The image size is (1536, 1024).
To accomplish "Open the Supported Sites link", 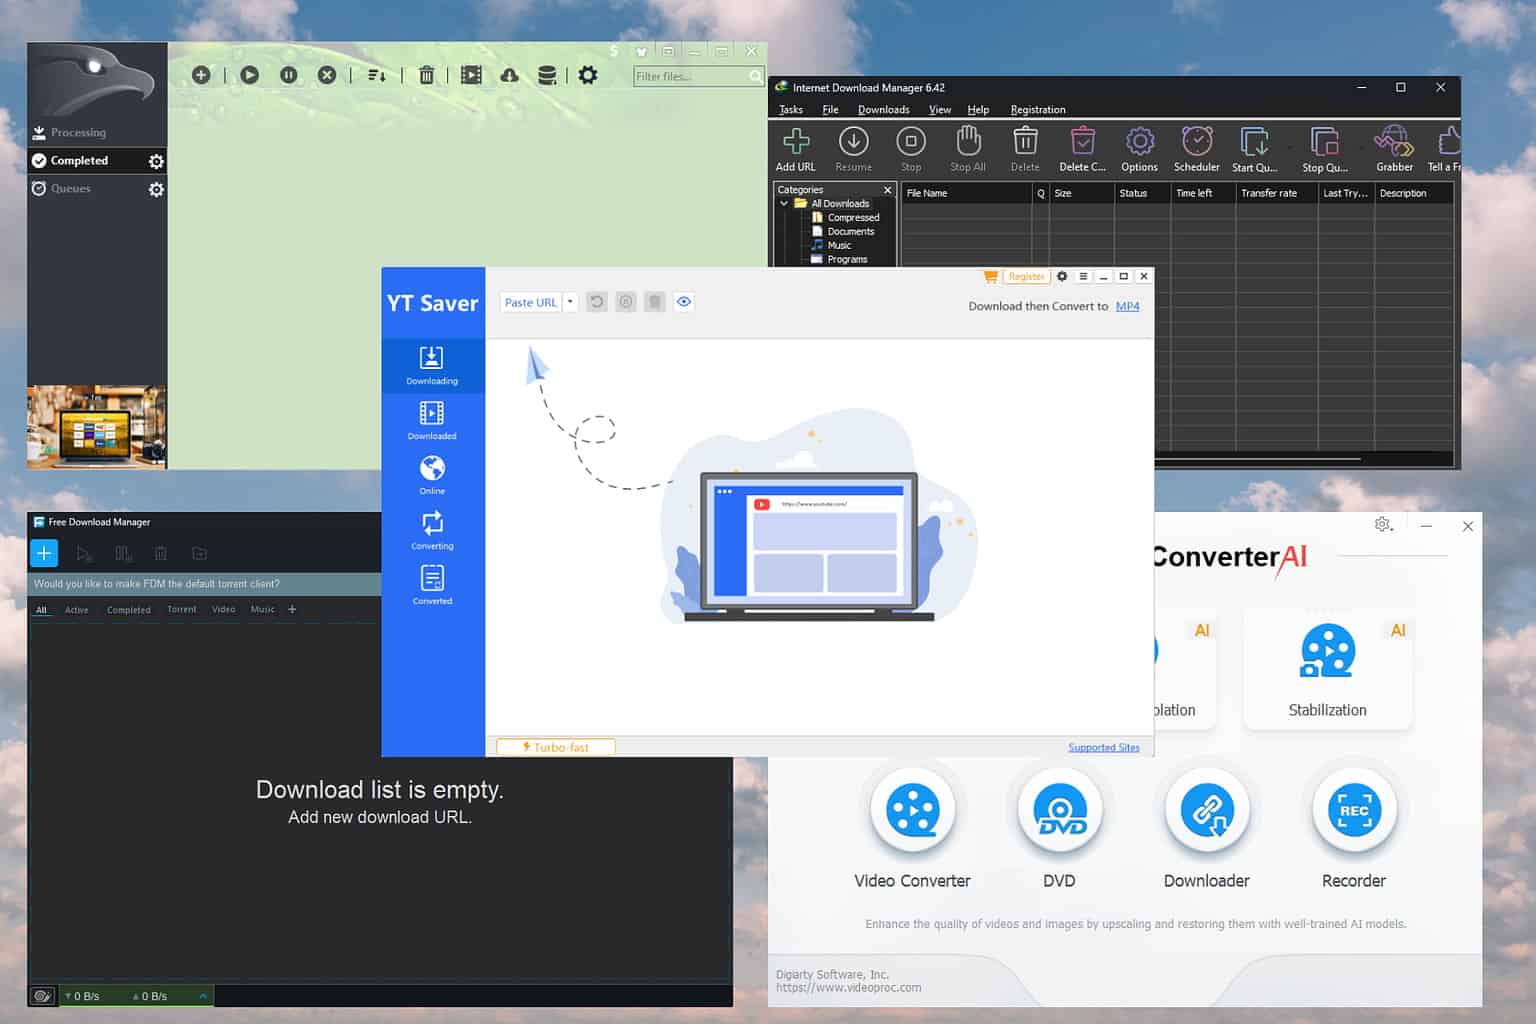I will tap(1104, 747).
